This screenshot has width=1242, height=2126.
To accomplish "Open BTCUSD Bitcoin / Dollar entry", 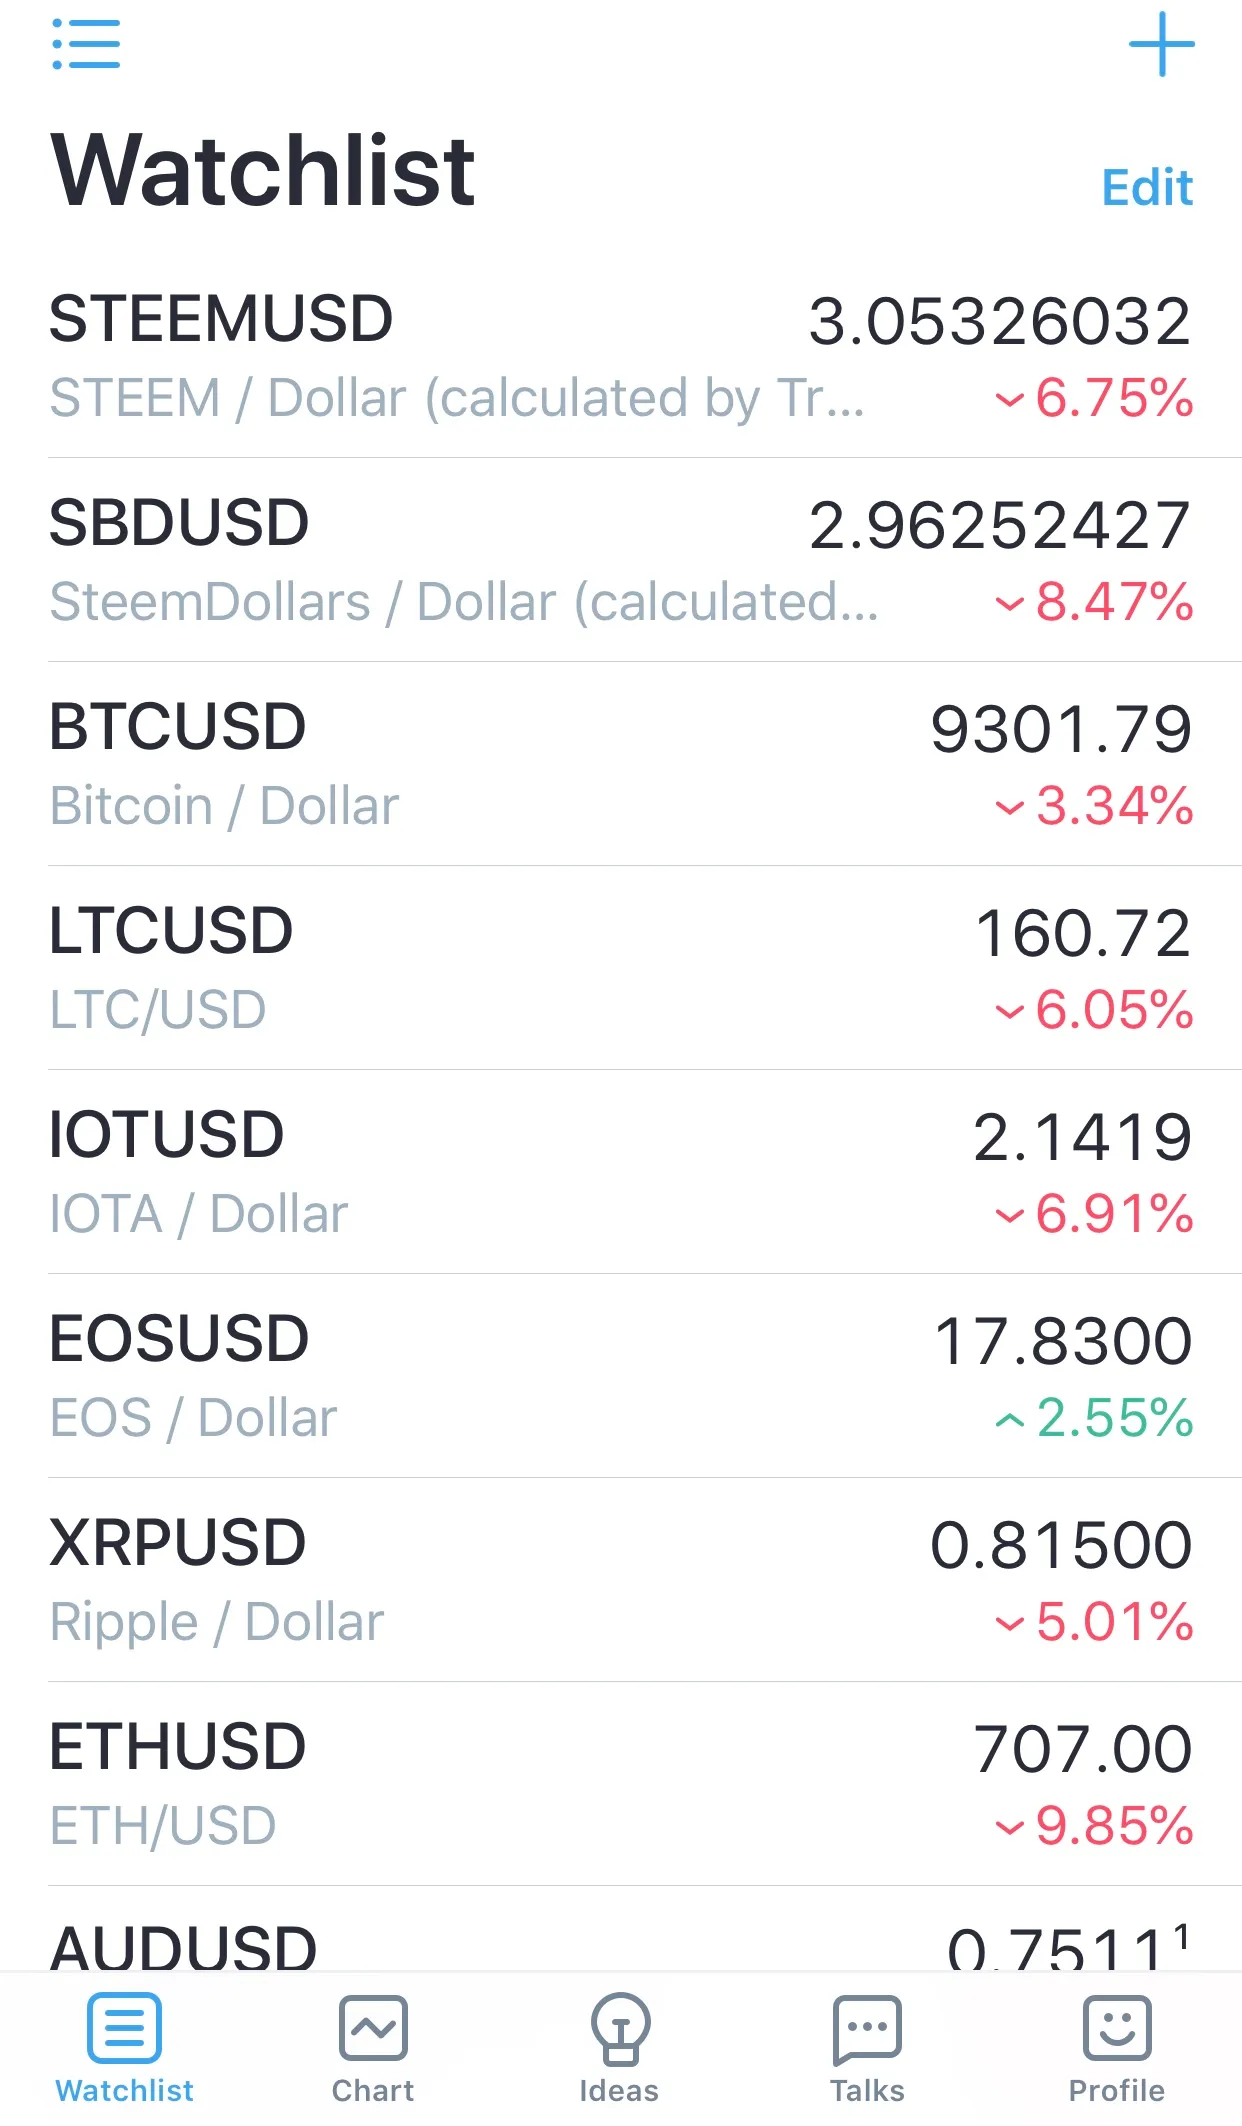I will coord(621,765).
